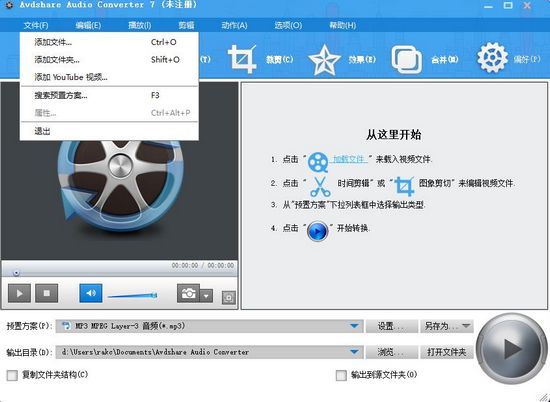Screen dimensions: 550x402
Task: Click the 00:00:00 / 00:00:00 time display
Action: point(202,266)
